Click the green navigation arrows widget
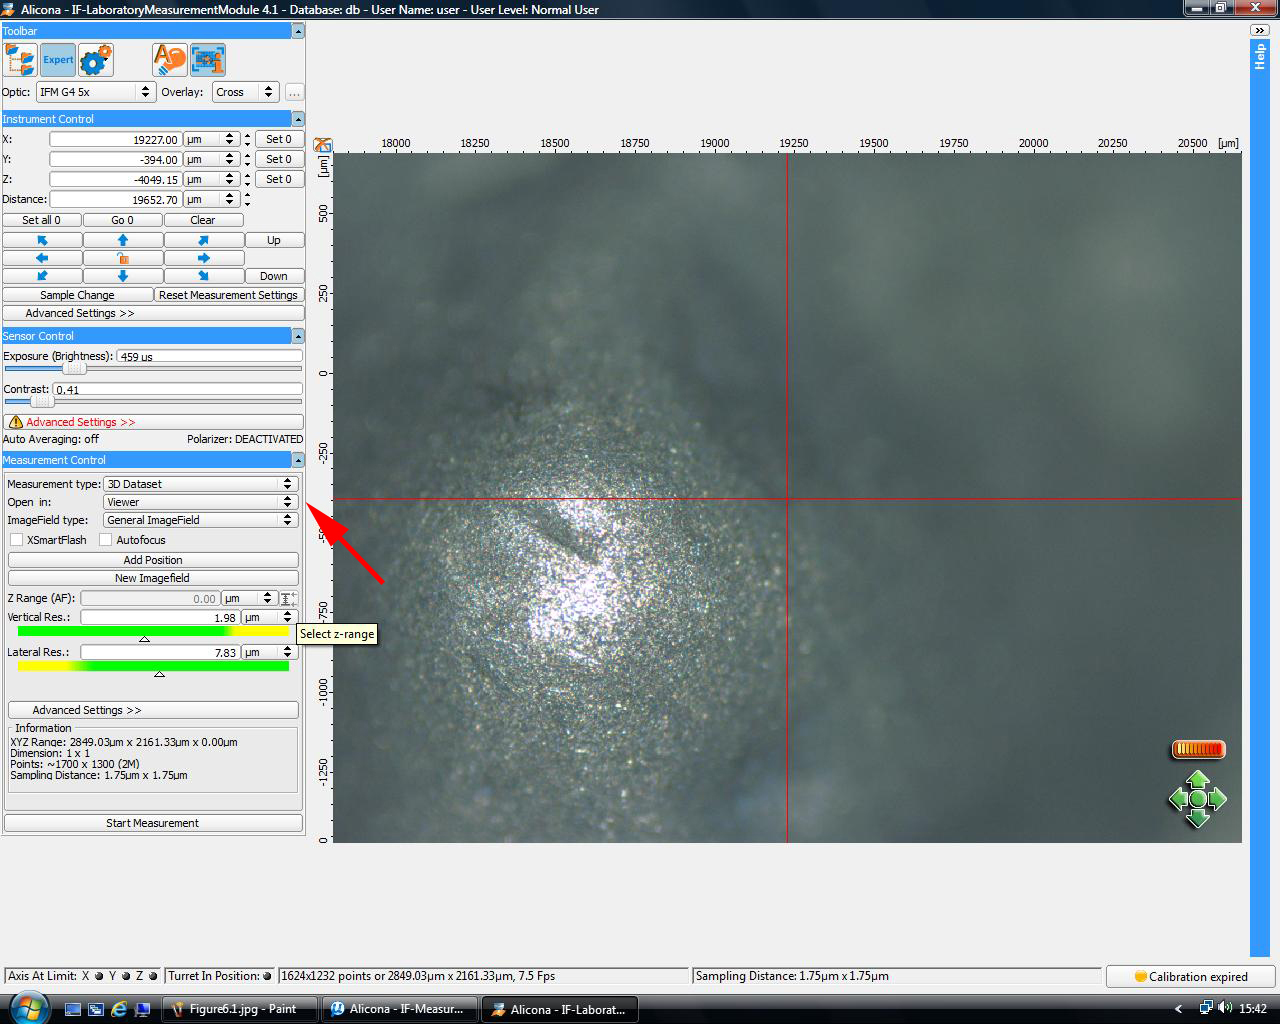 [x=1197, y=799]
